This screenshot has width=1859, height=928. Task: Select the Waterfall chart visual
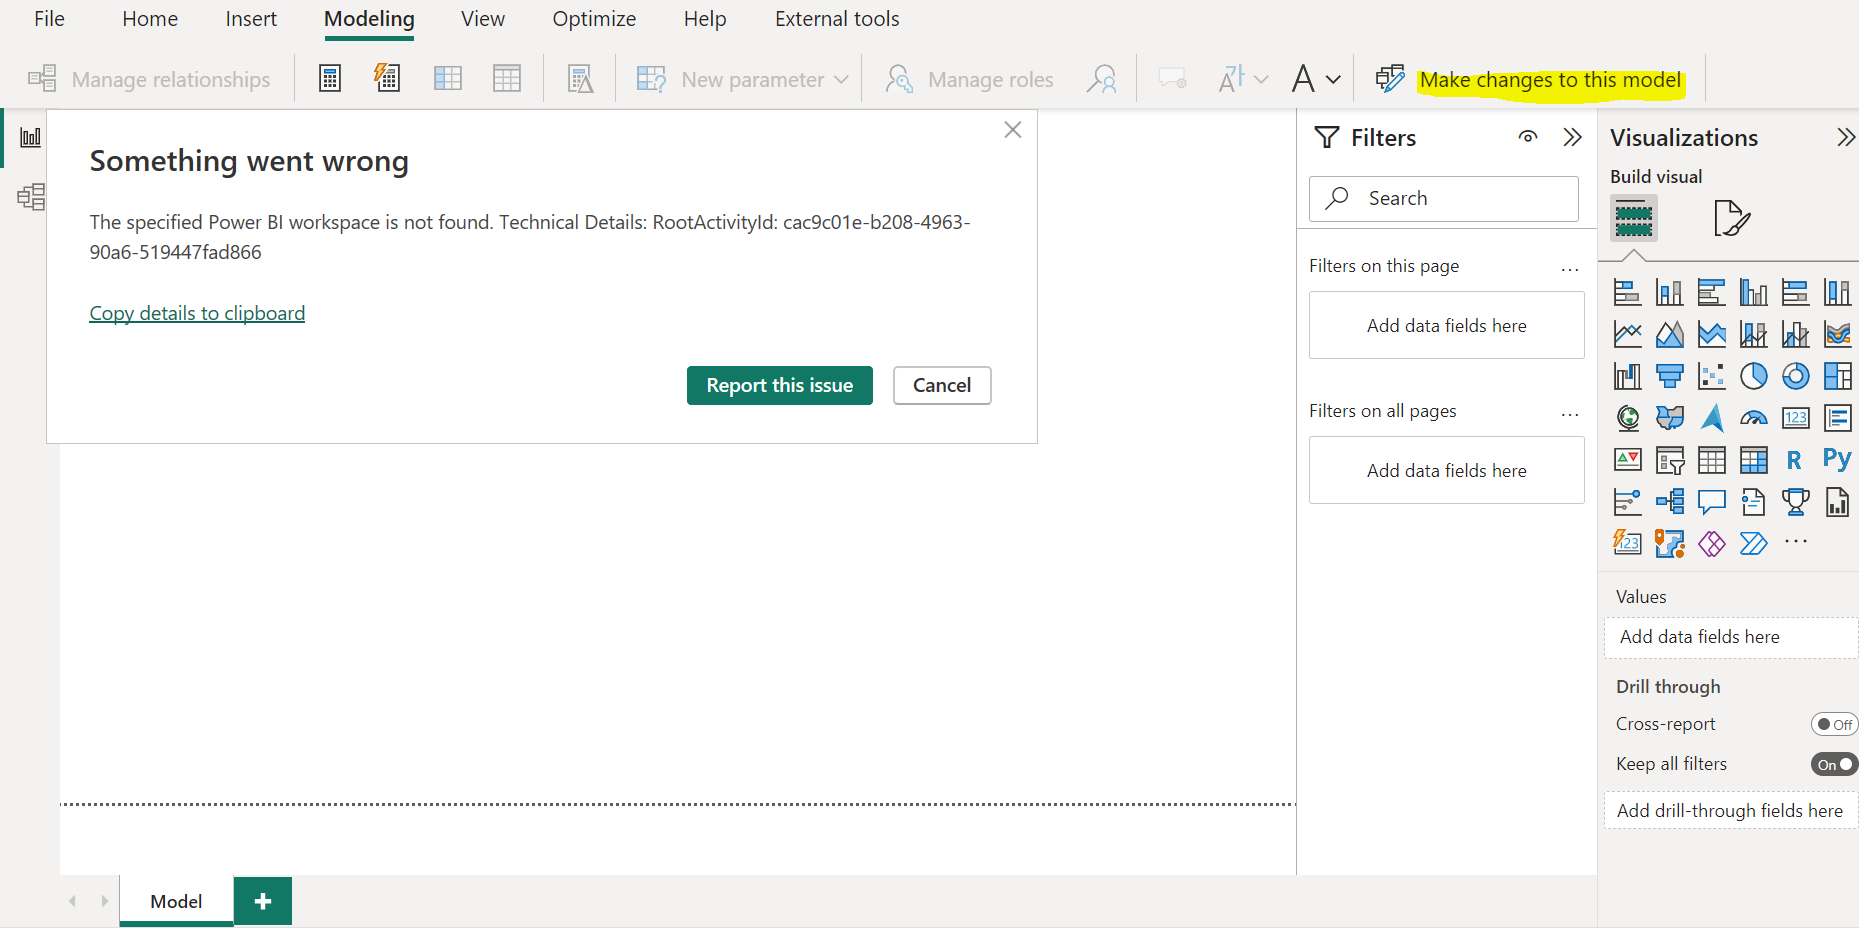click(x=1628, y=376)
